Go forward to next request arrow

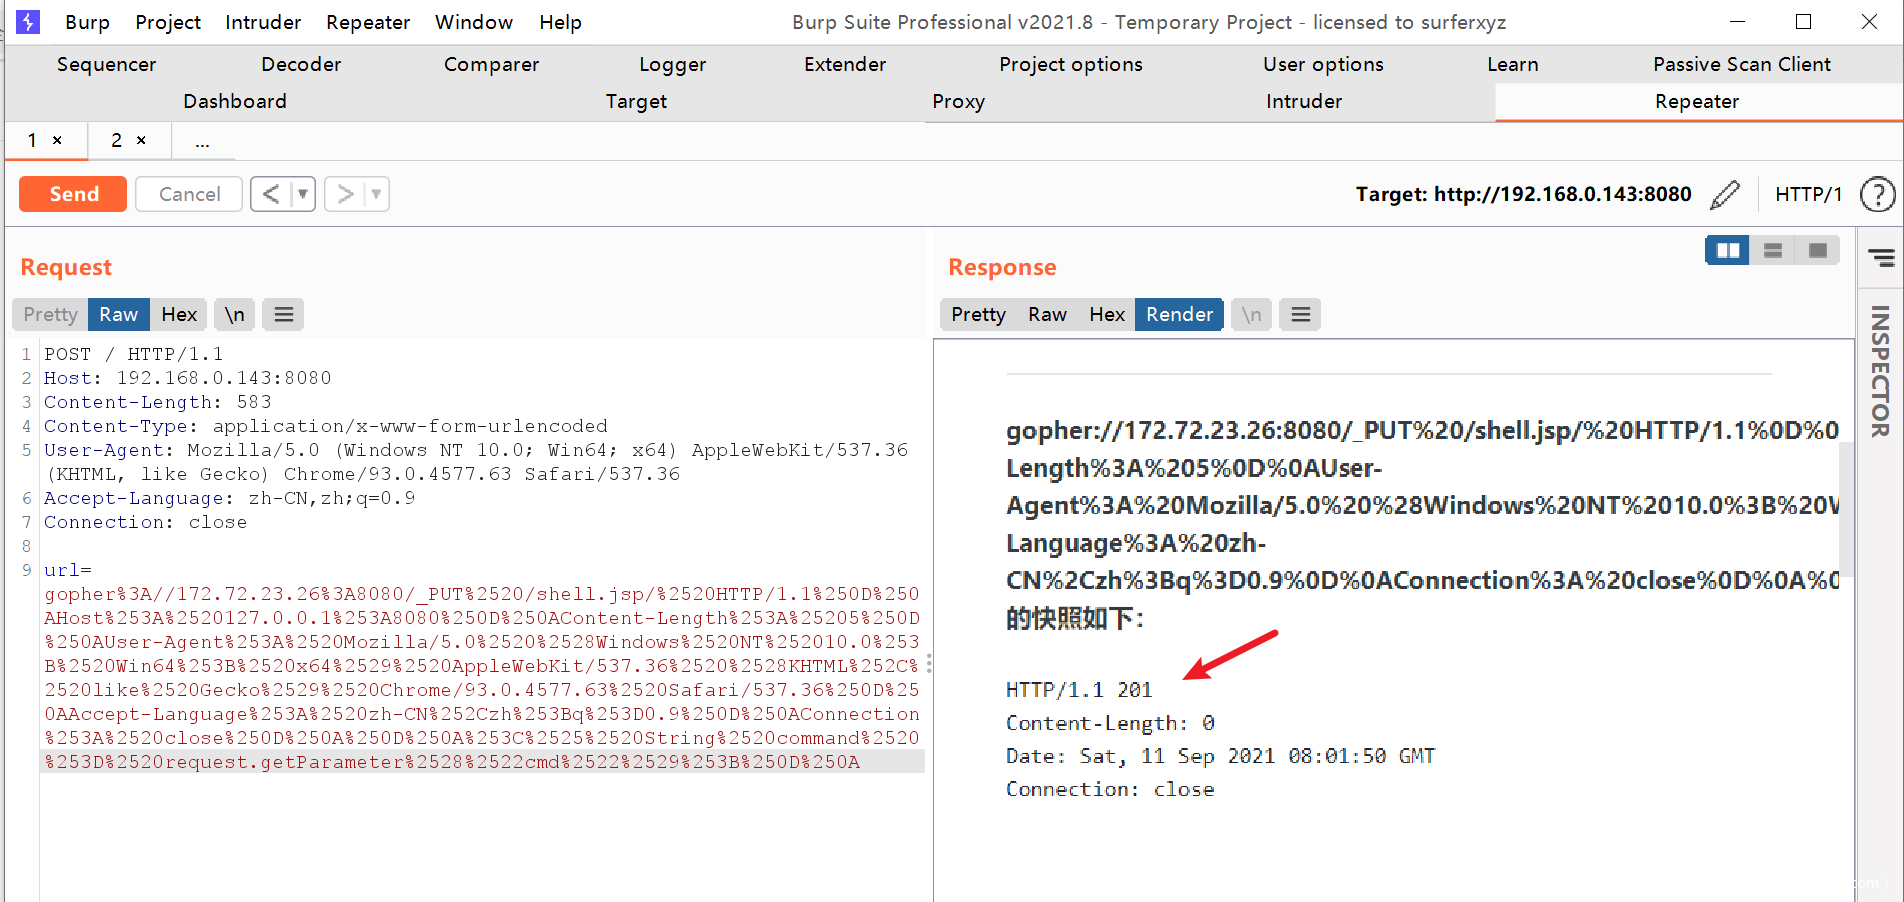[345, 194]
